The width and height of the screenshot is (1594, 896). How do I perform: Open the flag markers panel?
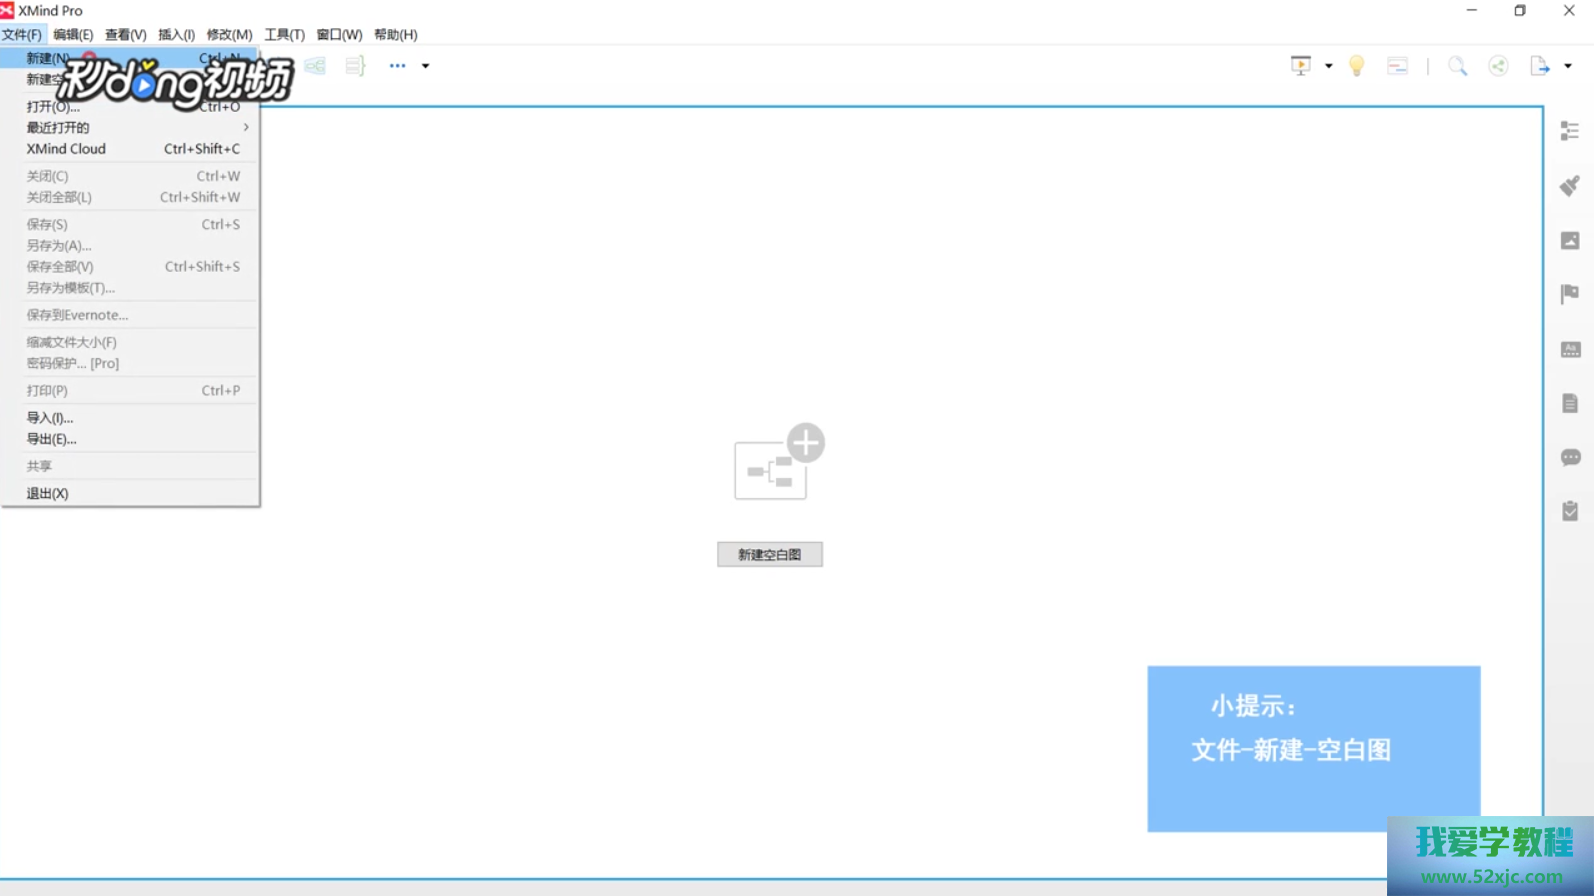click(1570, 294)
